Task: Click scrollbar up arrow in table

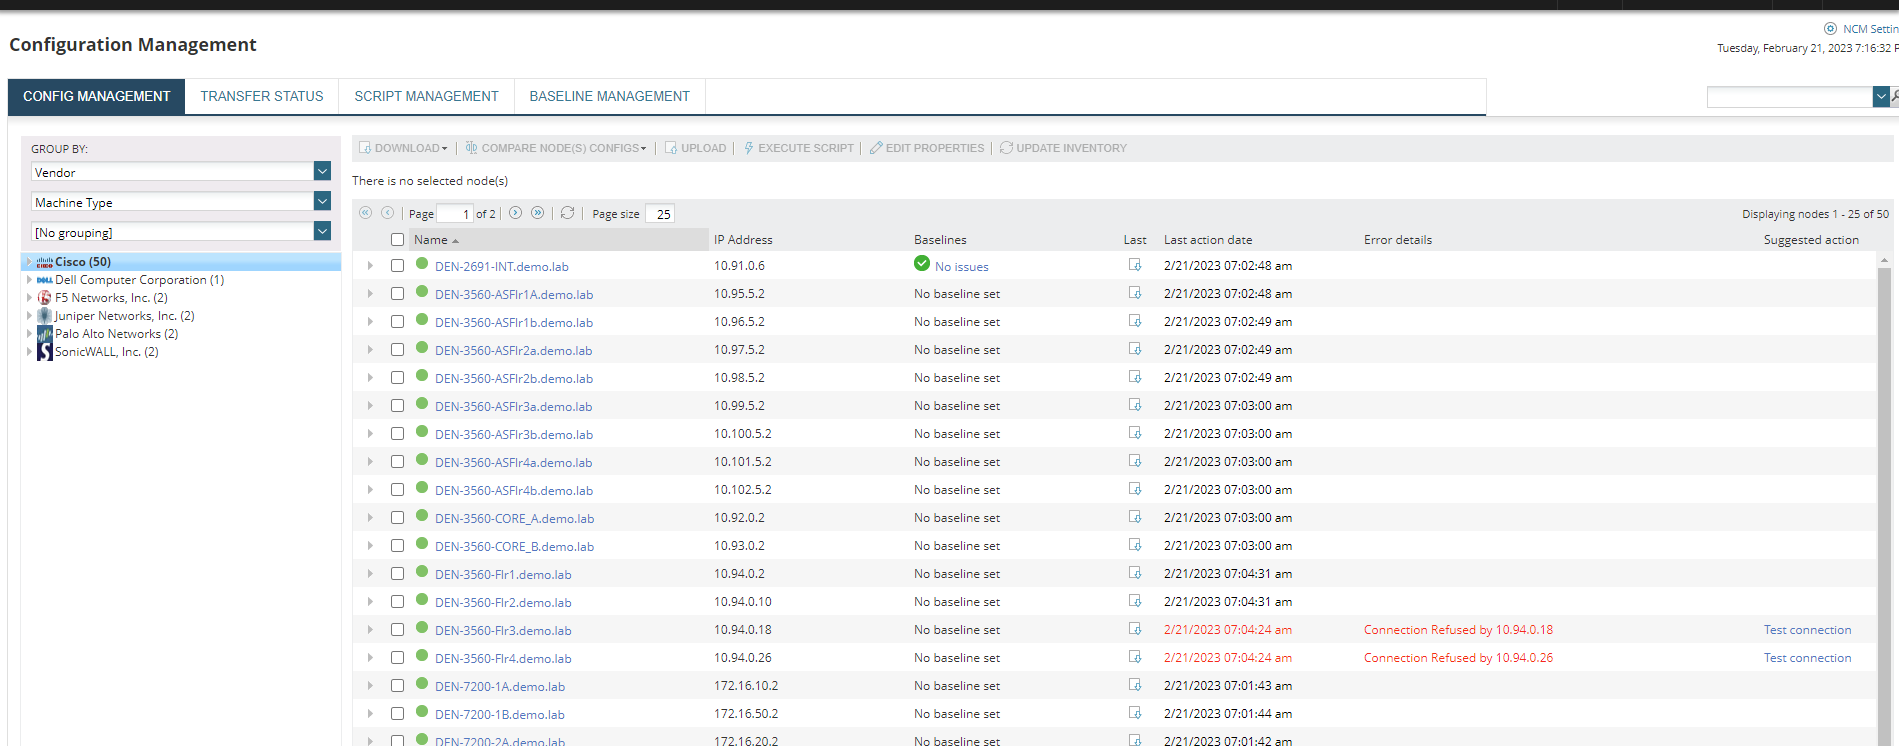Action: pos(1884,260)
